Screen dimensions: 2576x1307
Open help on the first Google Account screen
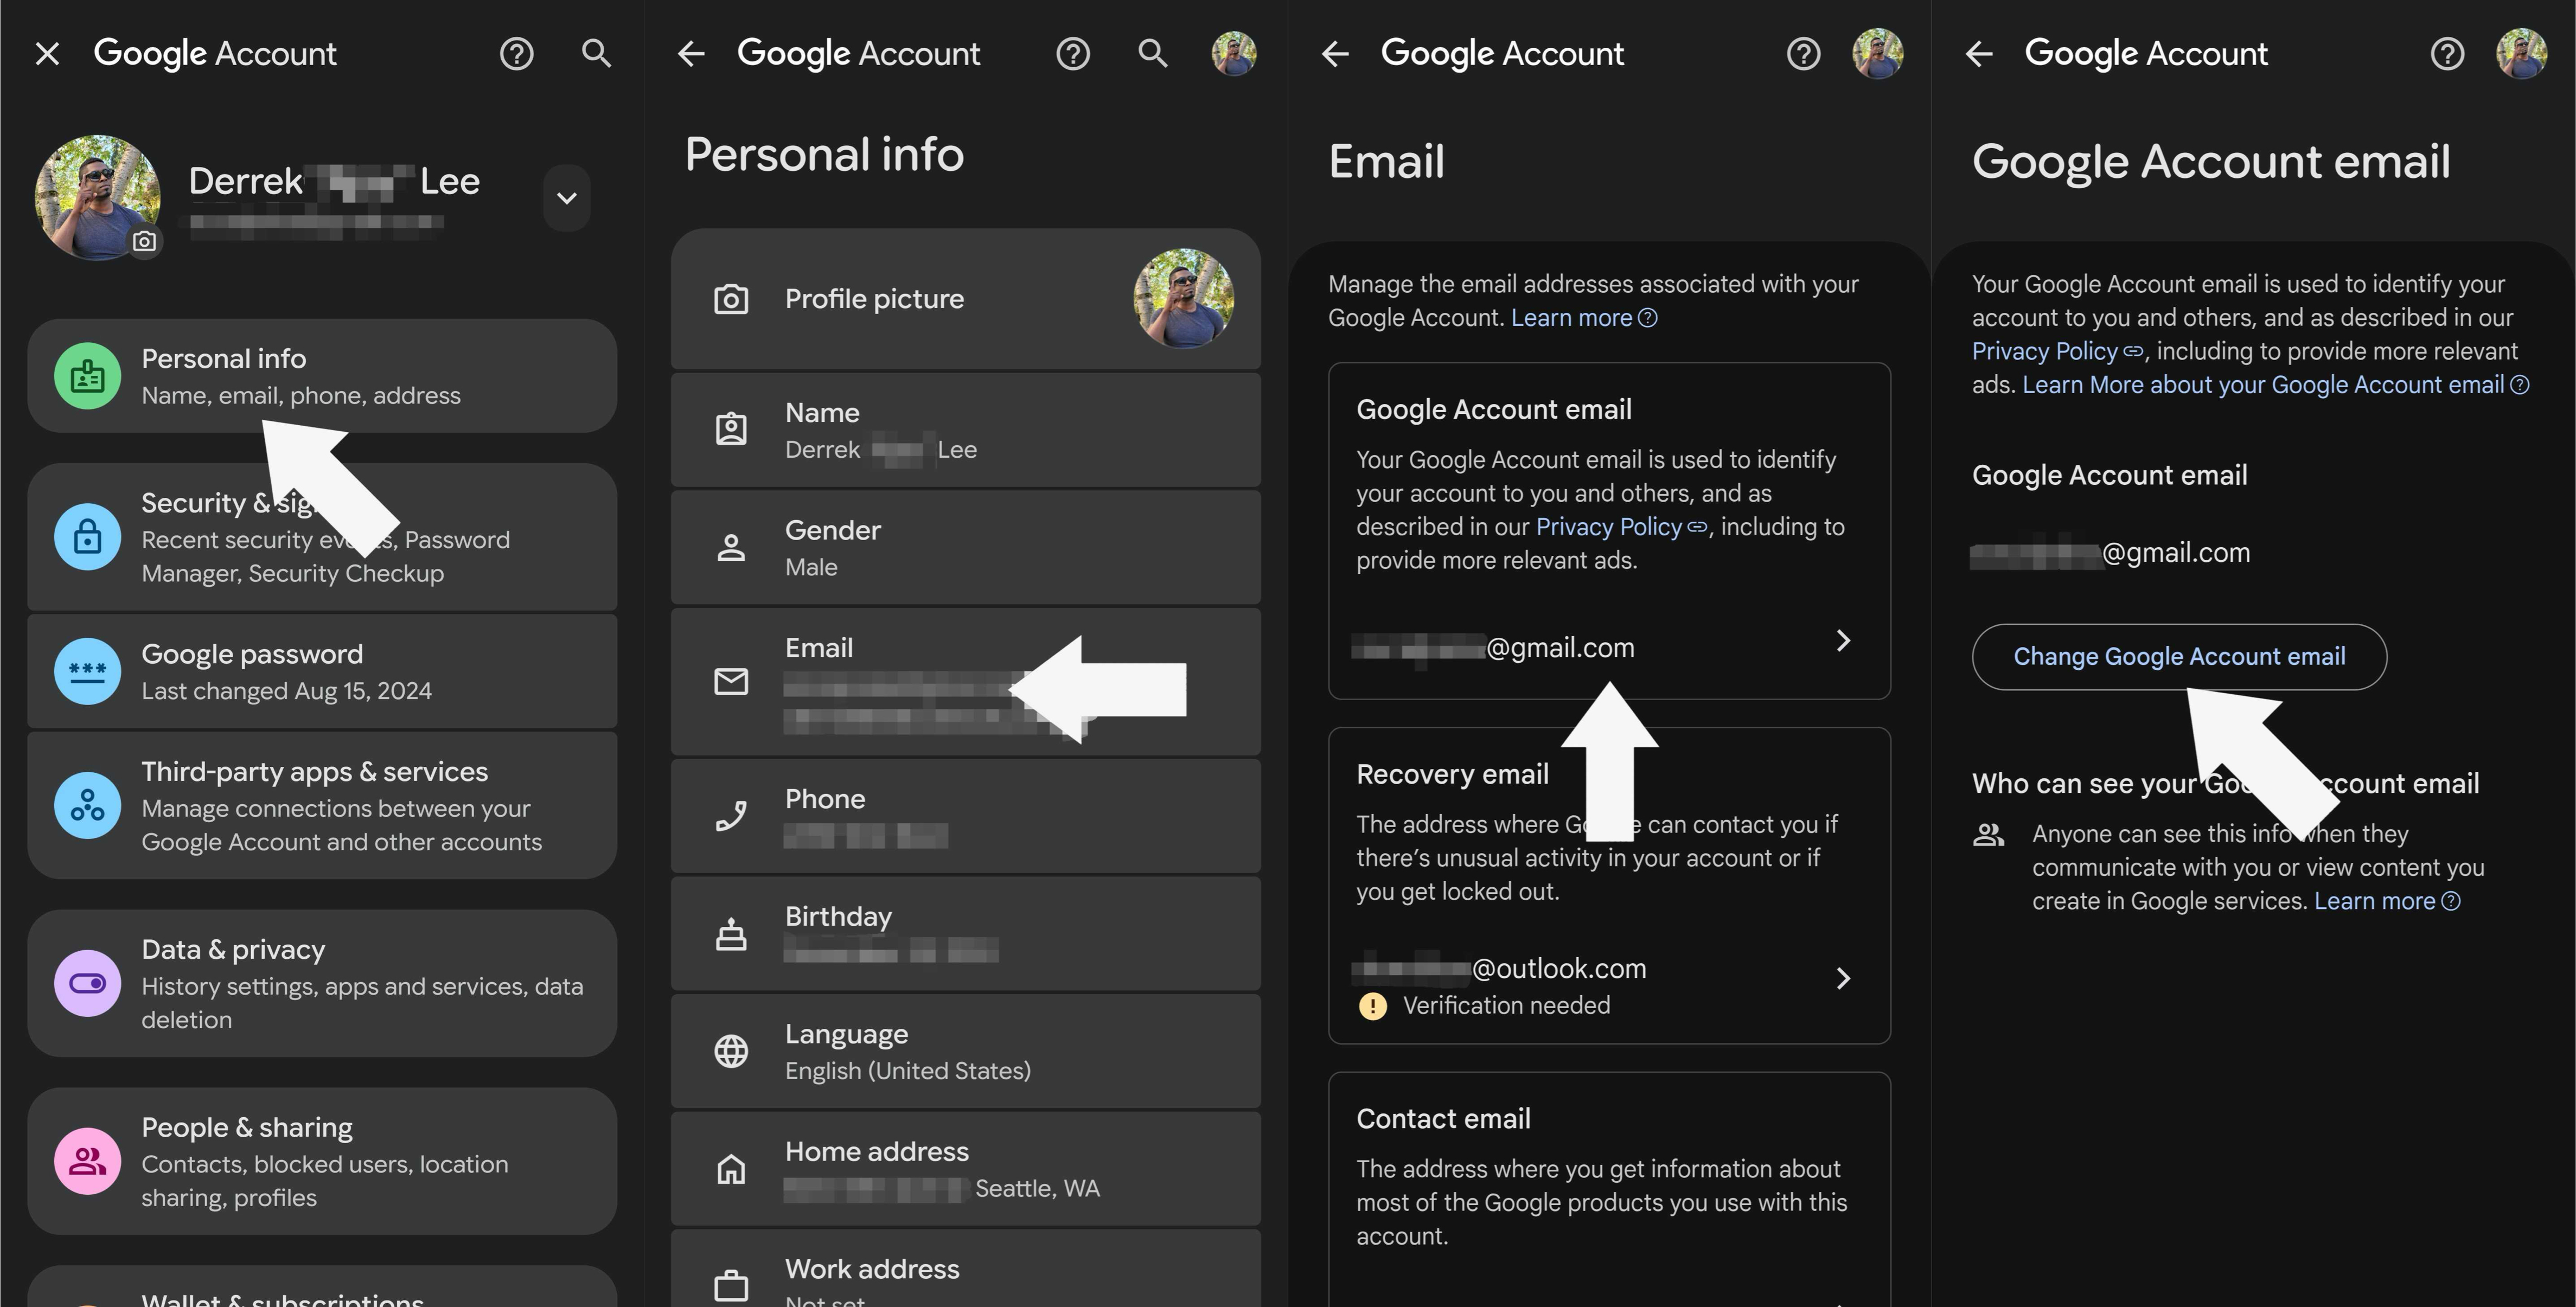516,53
